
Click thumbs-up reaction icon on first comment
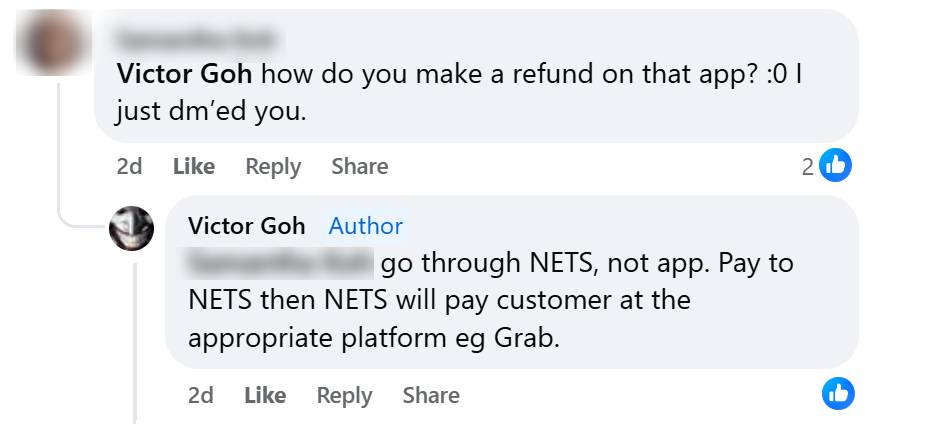[x=835, y=166]
